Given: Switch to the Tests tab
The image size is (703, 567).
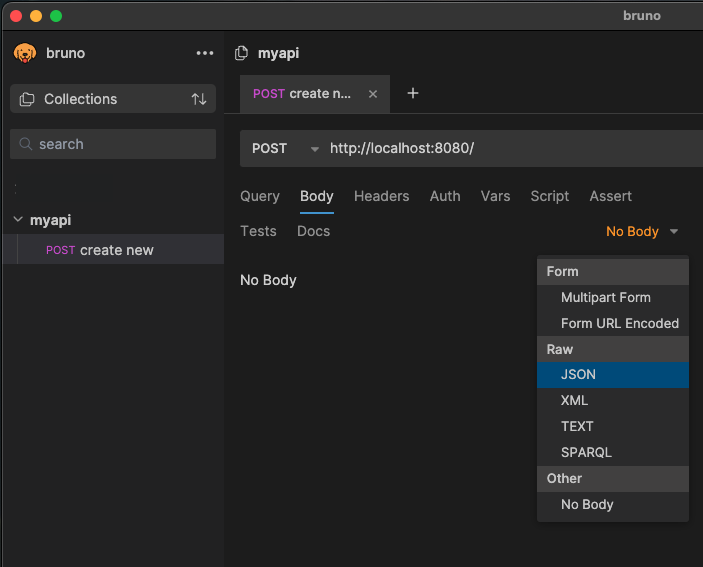Looking at the screenshot, I should (258, 231).
